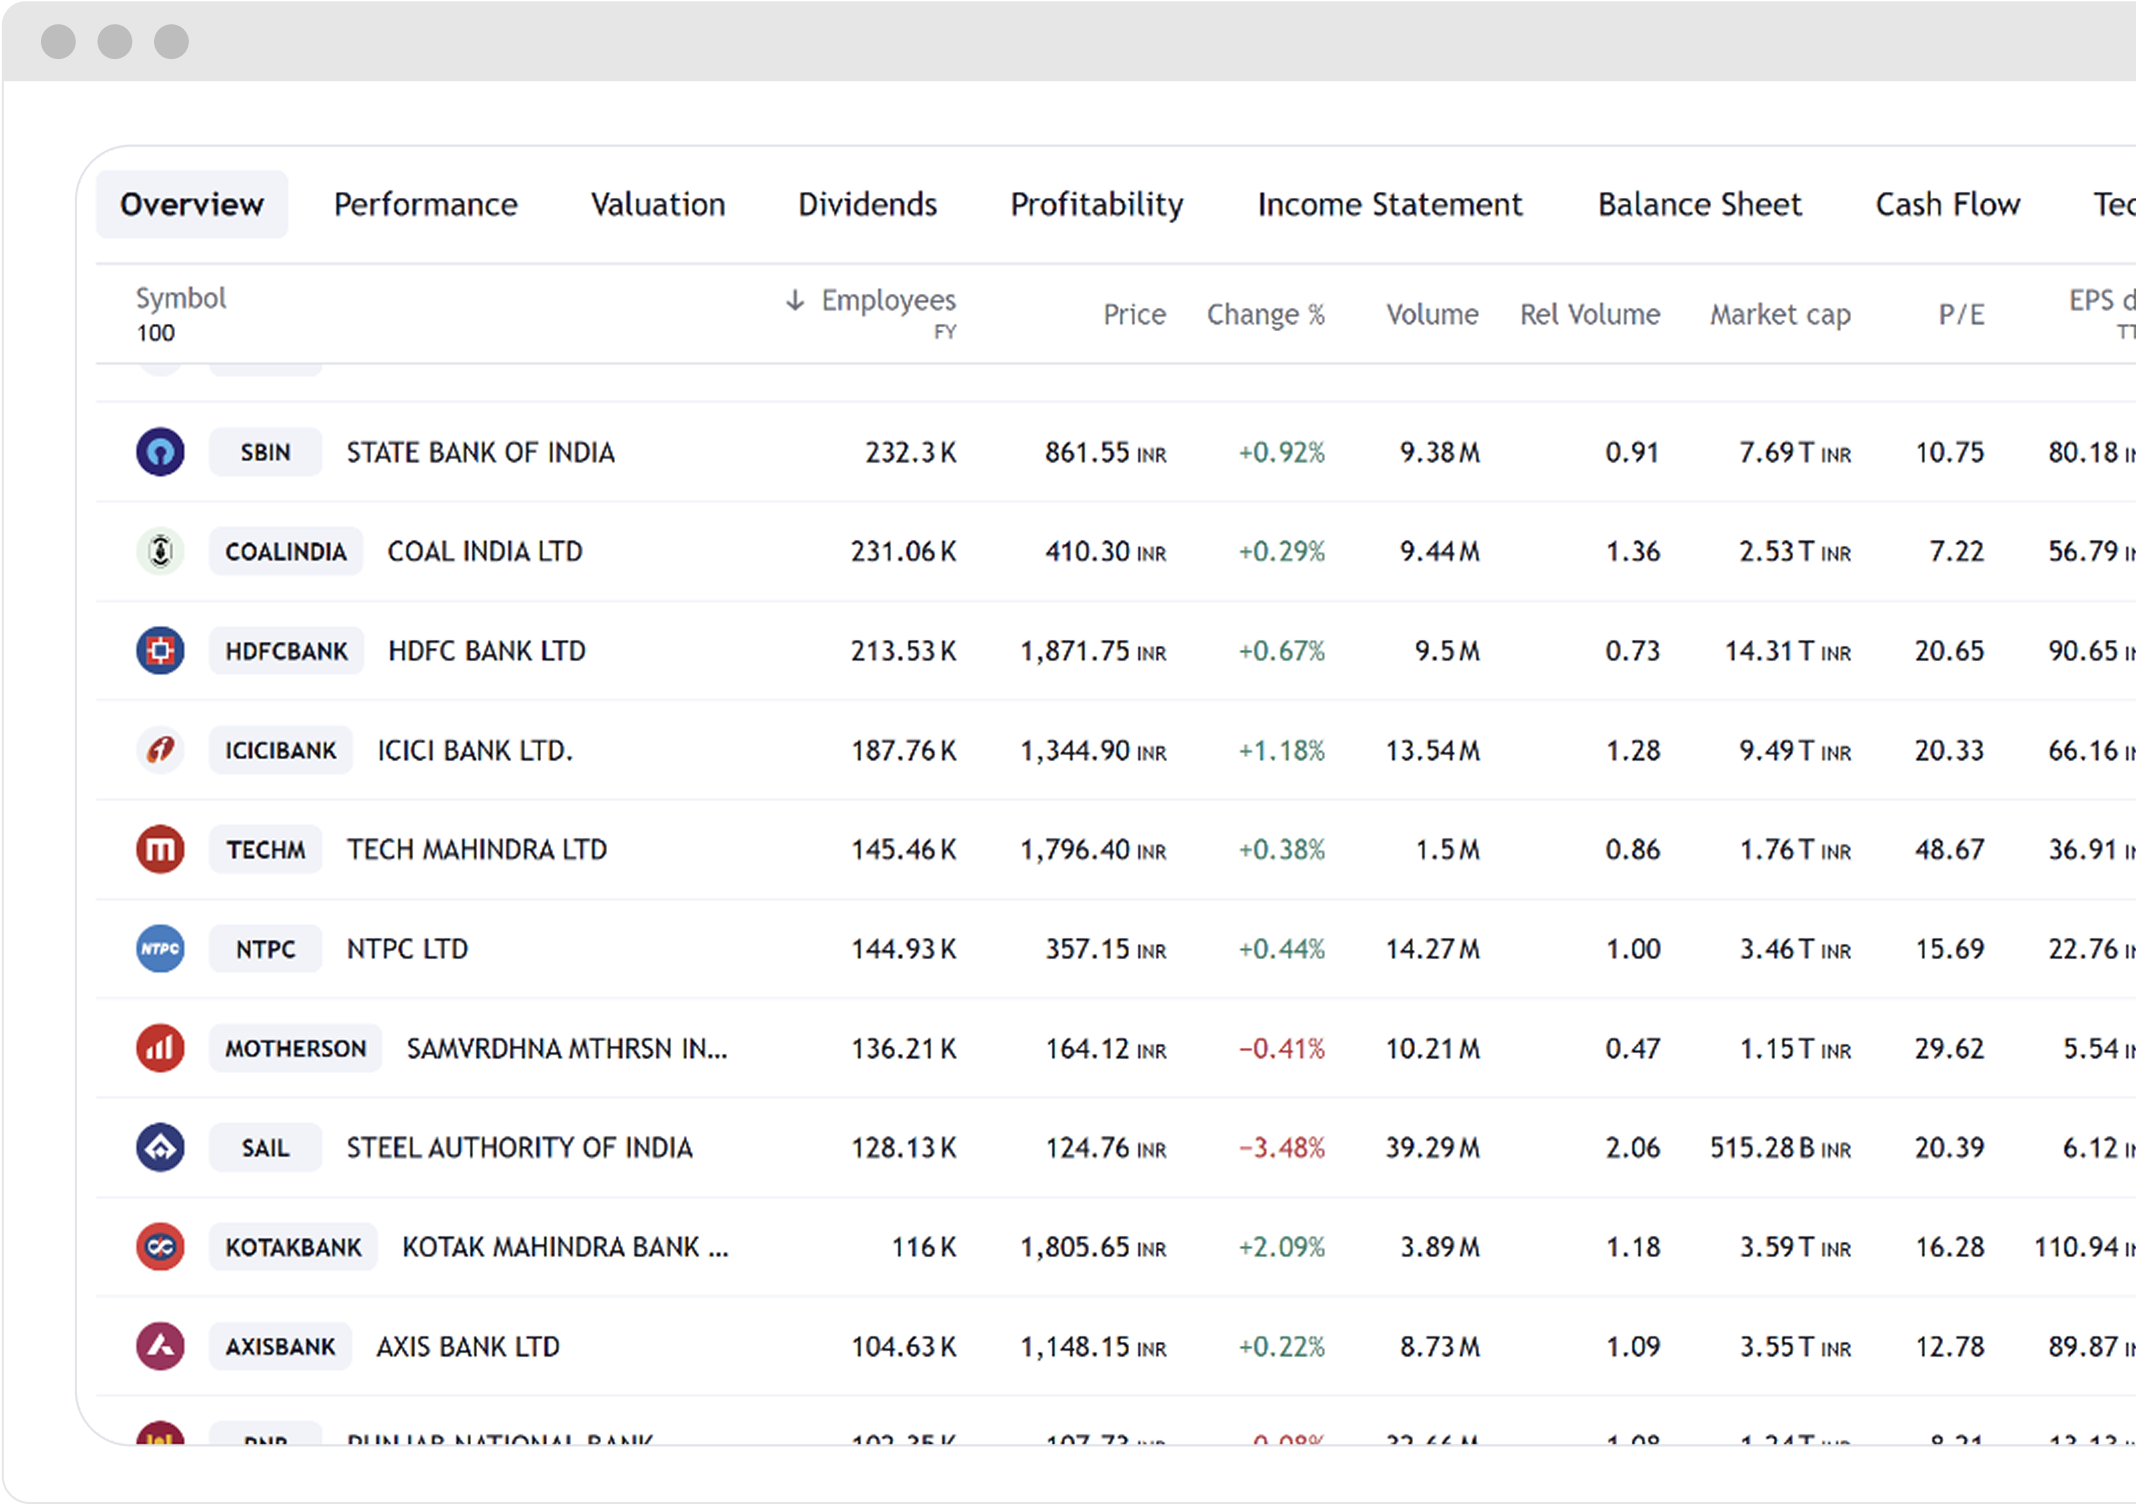This screenshot has height=1504, width=2136.
Task: Click the Tech Mahindra logo icon
Action: coord(160,849)
